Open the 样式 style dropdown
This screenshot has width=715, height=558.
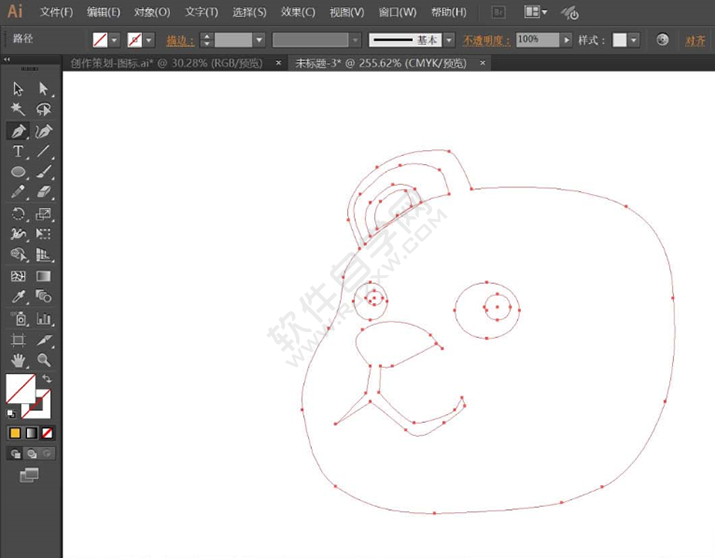click(635, 40)
